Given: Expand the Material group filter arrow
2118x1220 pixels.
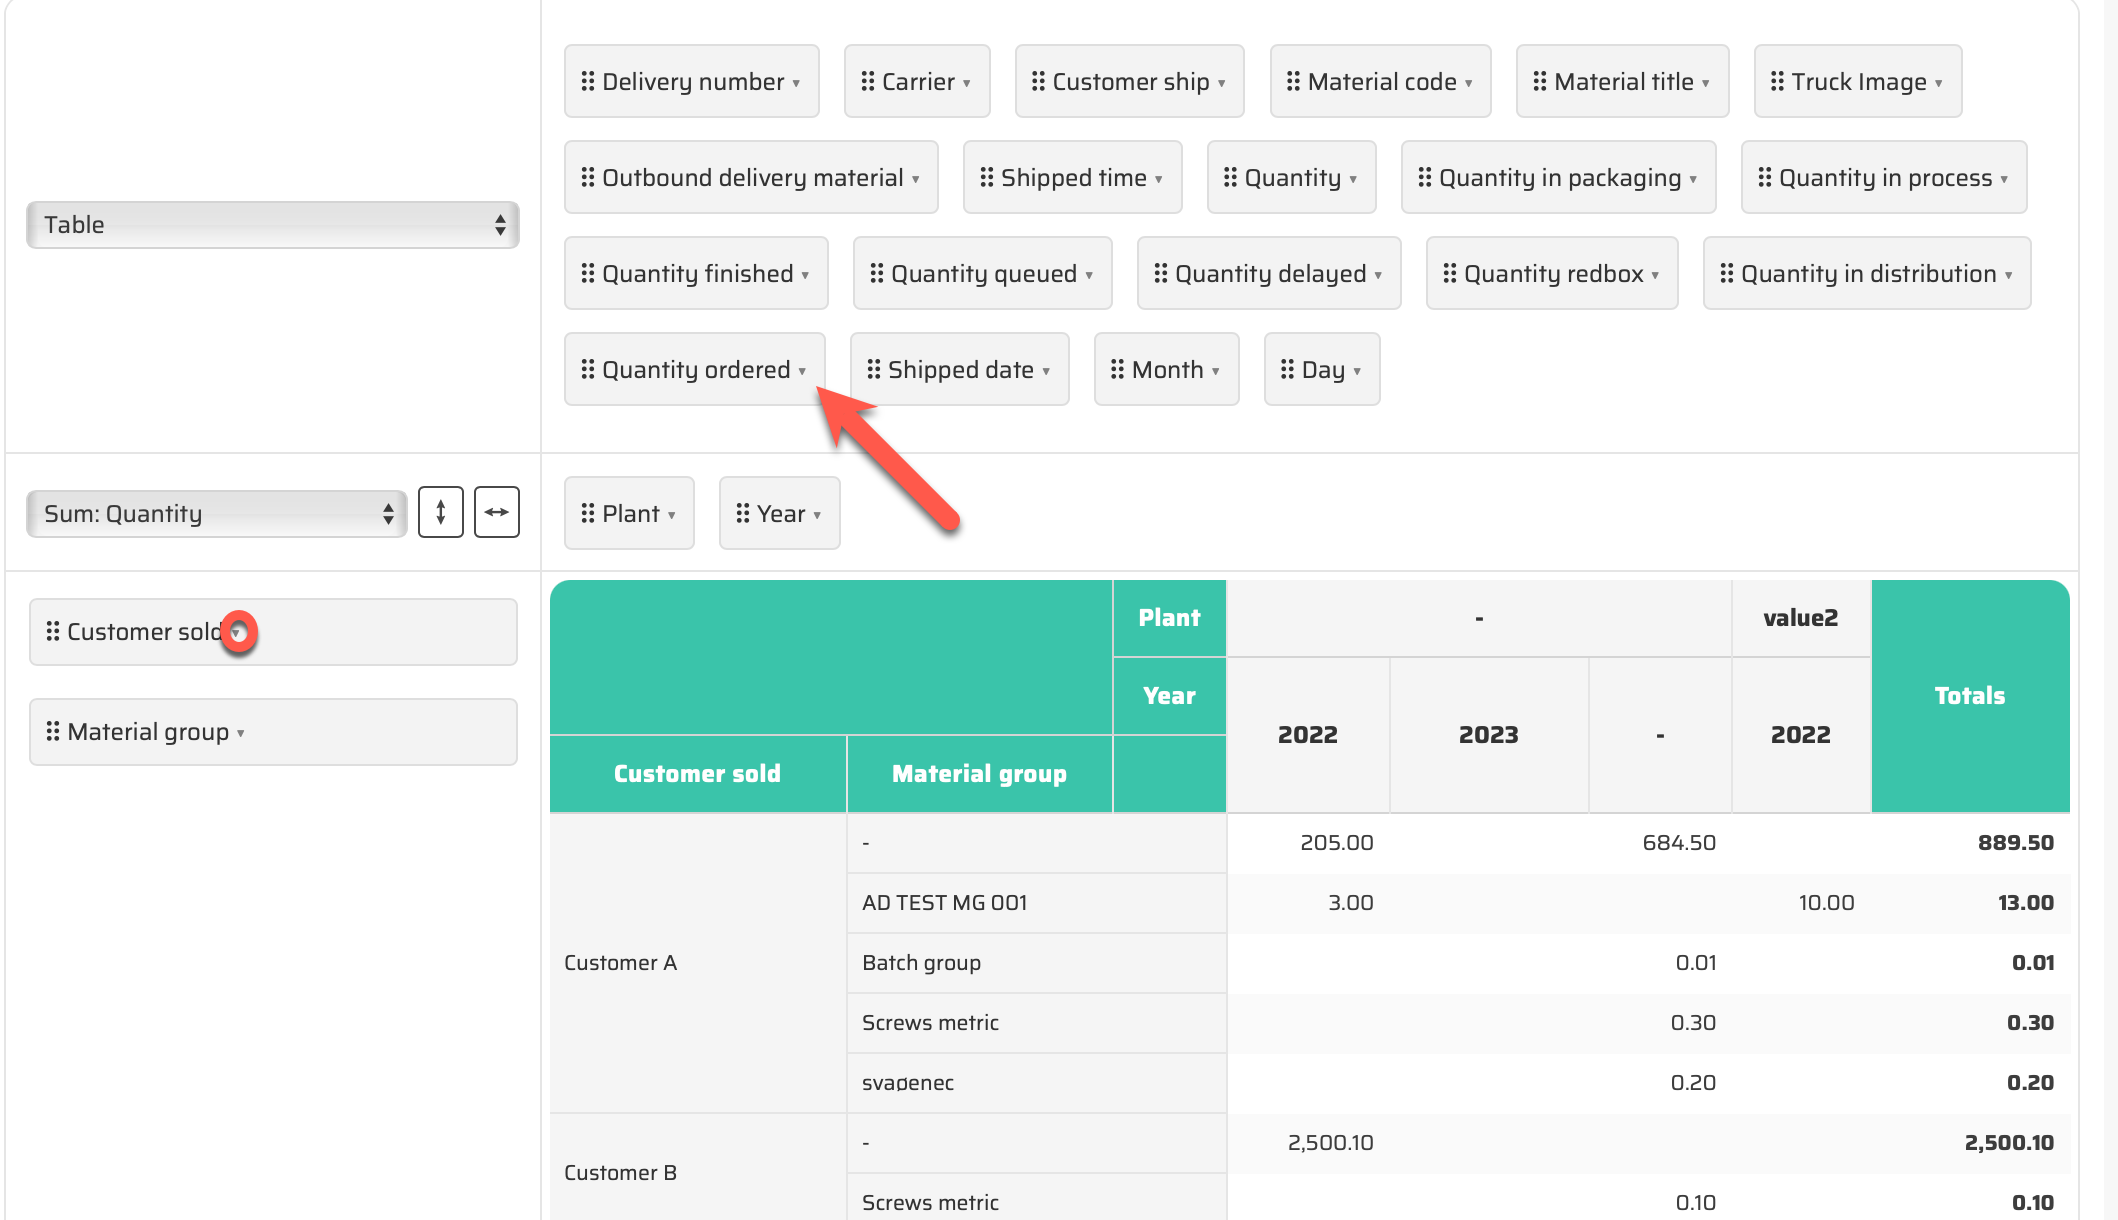Looking at the screenshot, I should coord(240,733).
